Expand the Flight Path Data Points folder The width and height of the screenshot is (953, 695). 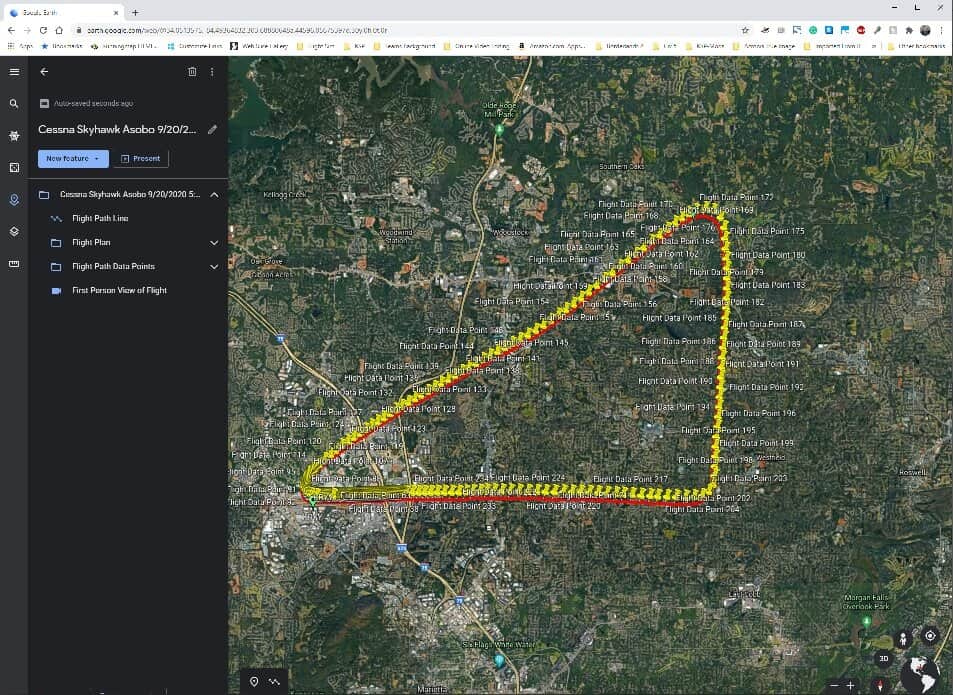(x=214, y=266)
